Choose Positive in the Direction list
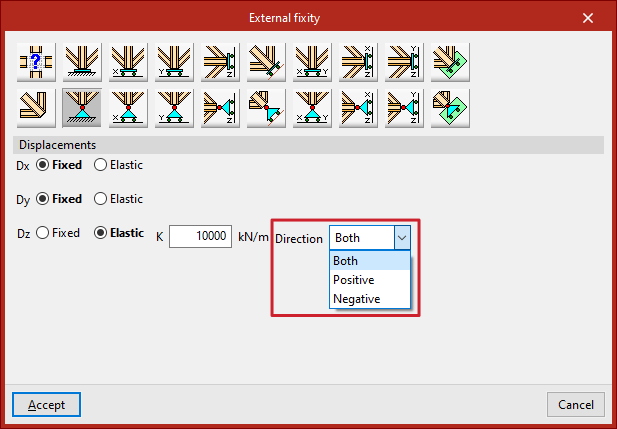The width and height of the screenshot is (617, 429). point(370,280)
